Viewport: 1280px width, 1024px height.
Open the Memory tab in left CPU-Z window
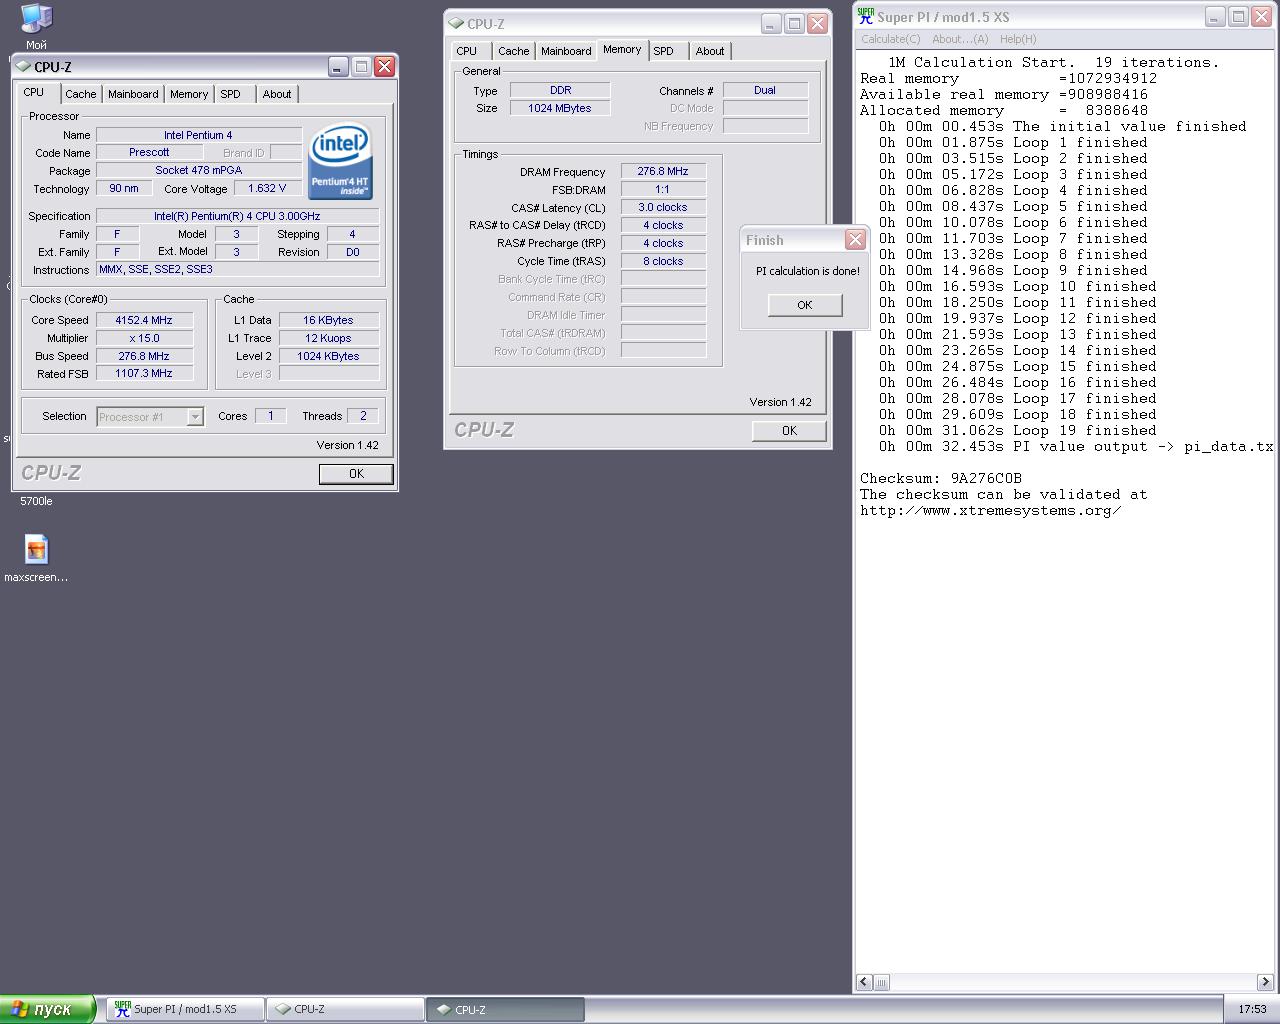(189, 94)
